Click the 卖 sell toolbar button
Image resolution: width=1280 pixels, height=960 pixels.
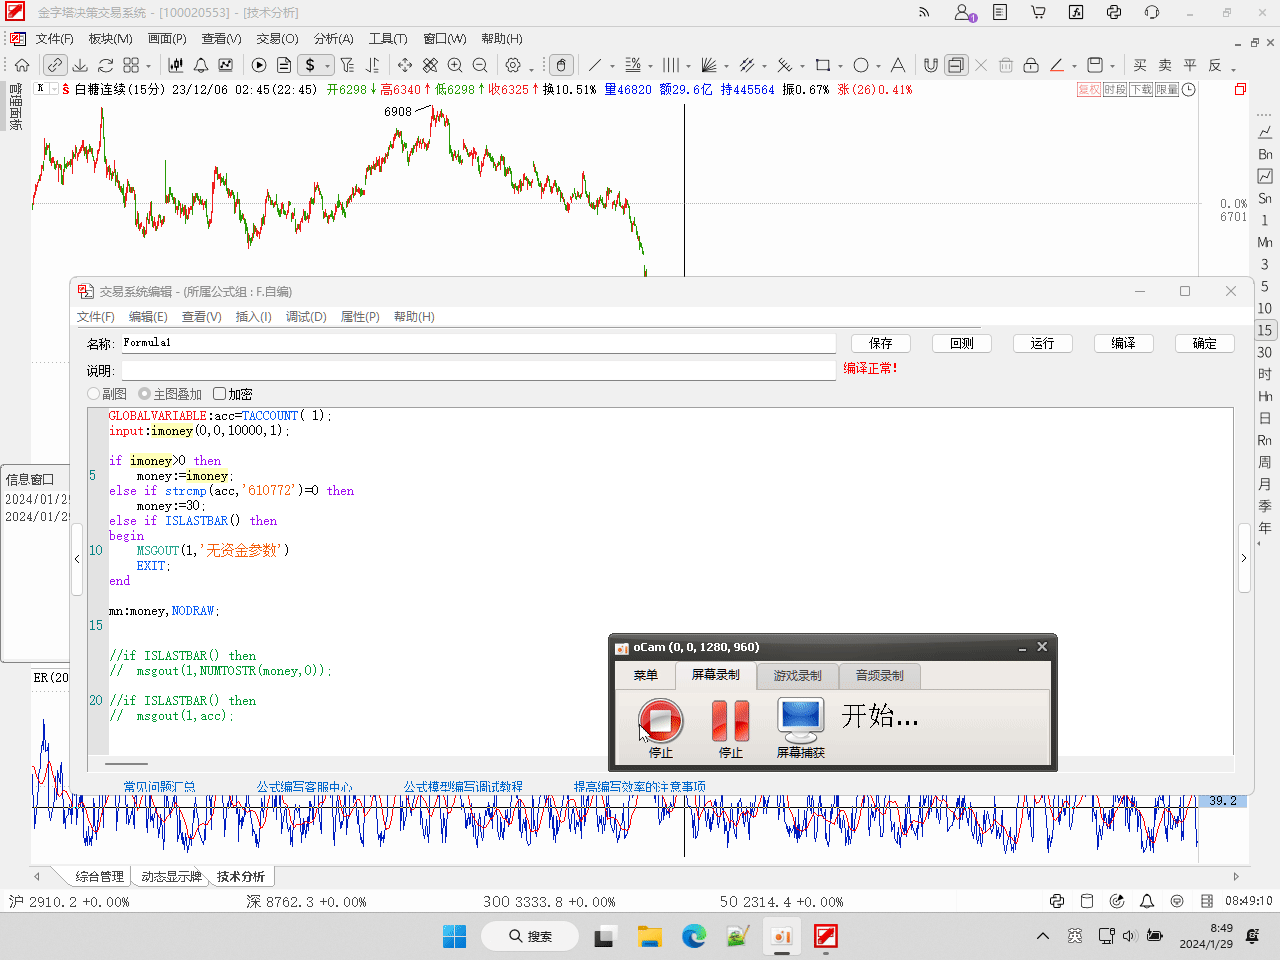(x=1165, y=65)
